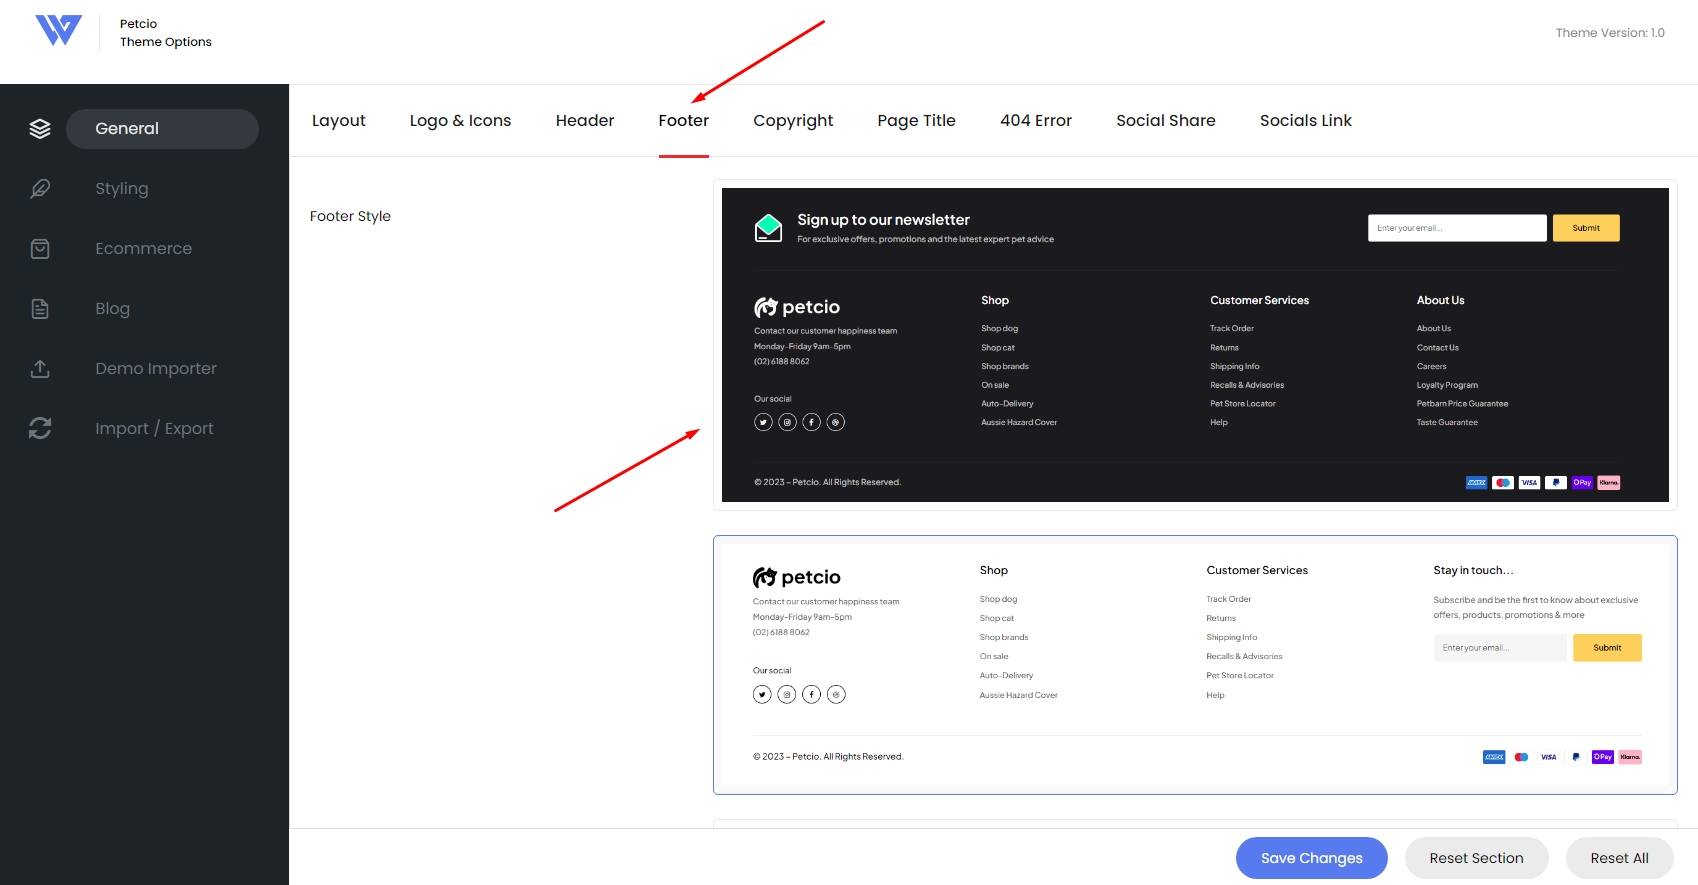Open the Ecommerce menu item
1698x885 pixels.
[x=143, y=248]
